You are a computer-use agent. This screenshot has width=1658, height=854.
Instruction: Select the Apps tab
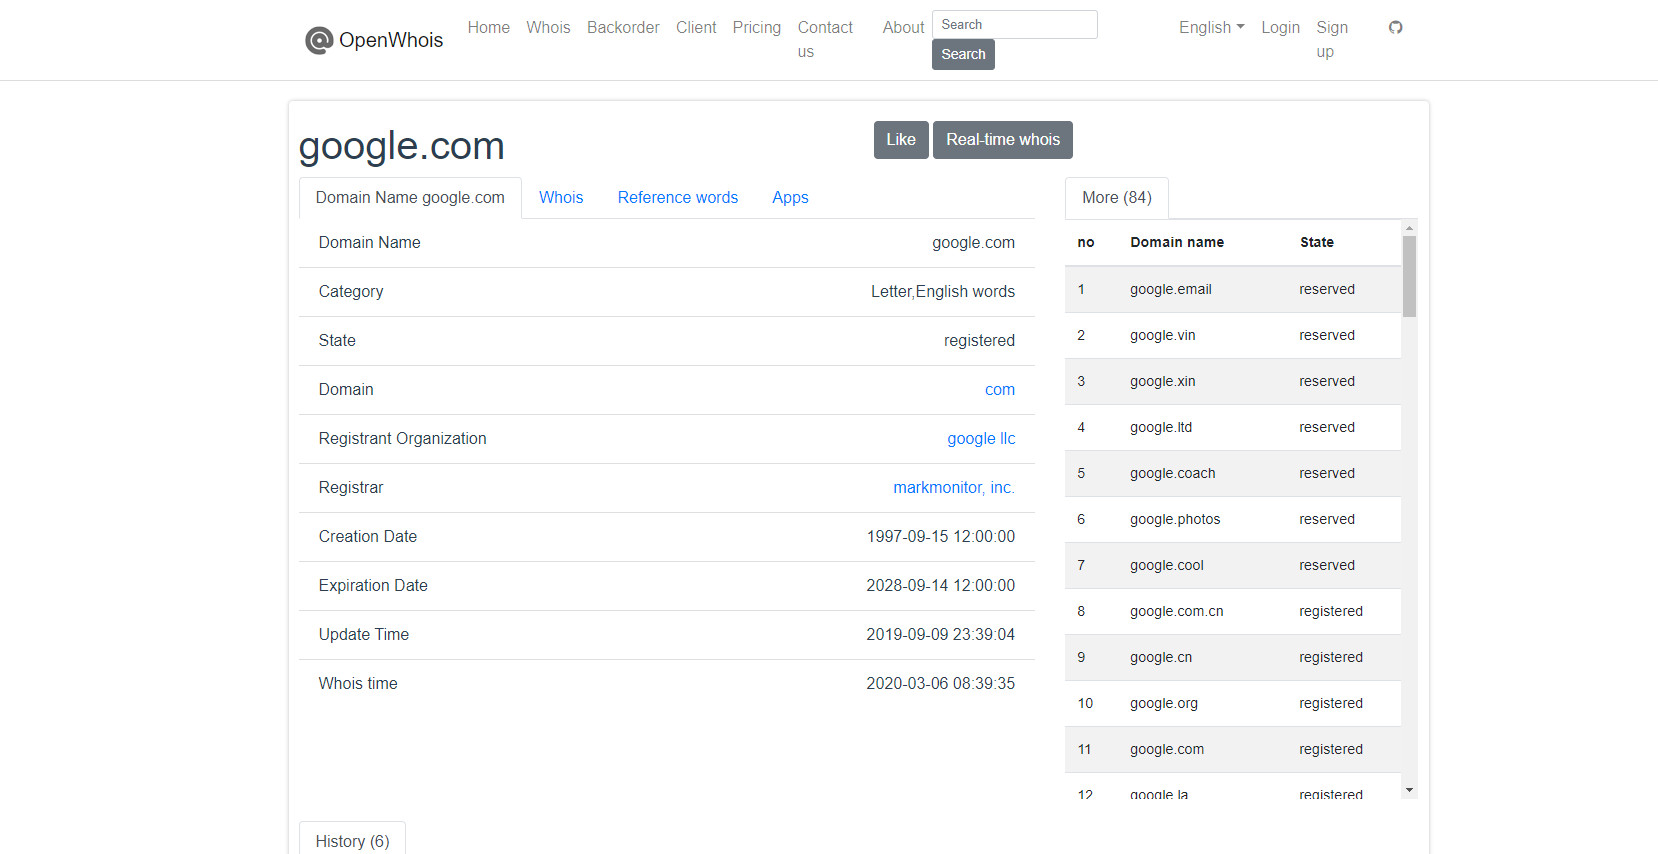click(790, 198)
